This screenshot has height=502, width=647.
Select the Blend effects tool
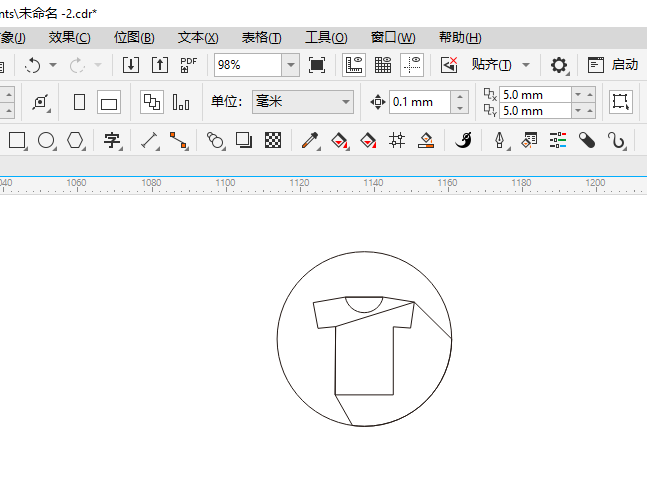pyautogui.click(x=215, y=141)
